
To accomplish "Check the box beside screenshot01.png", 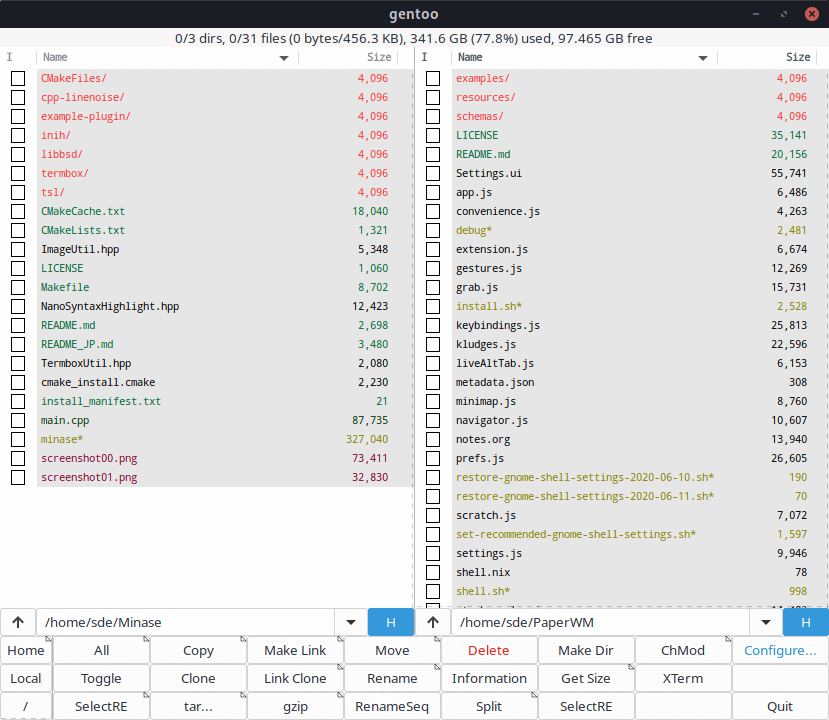I will point(18,477).
